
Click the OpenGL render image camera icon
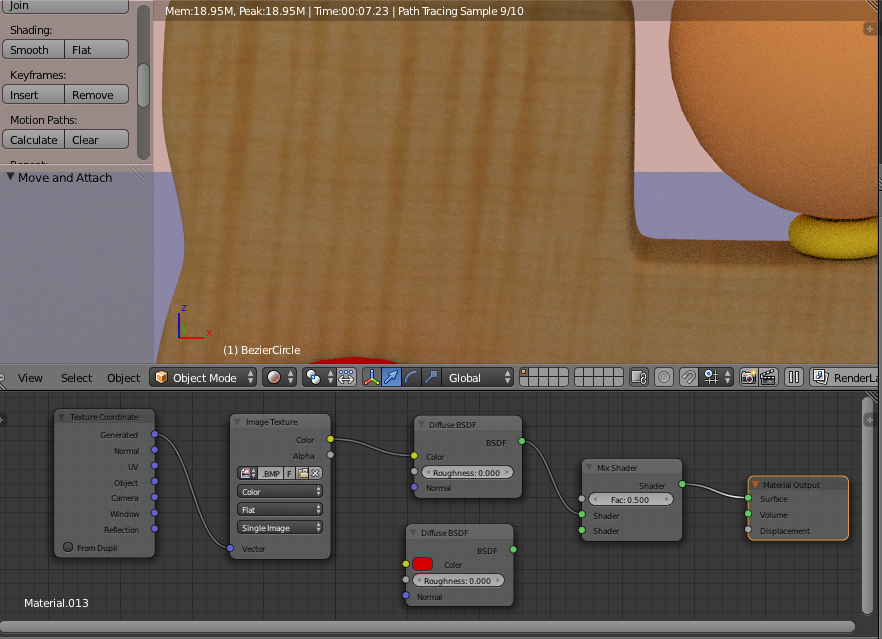(748, 377)
